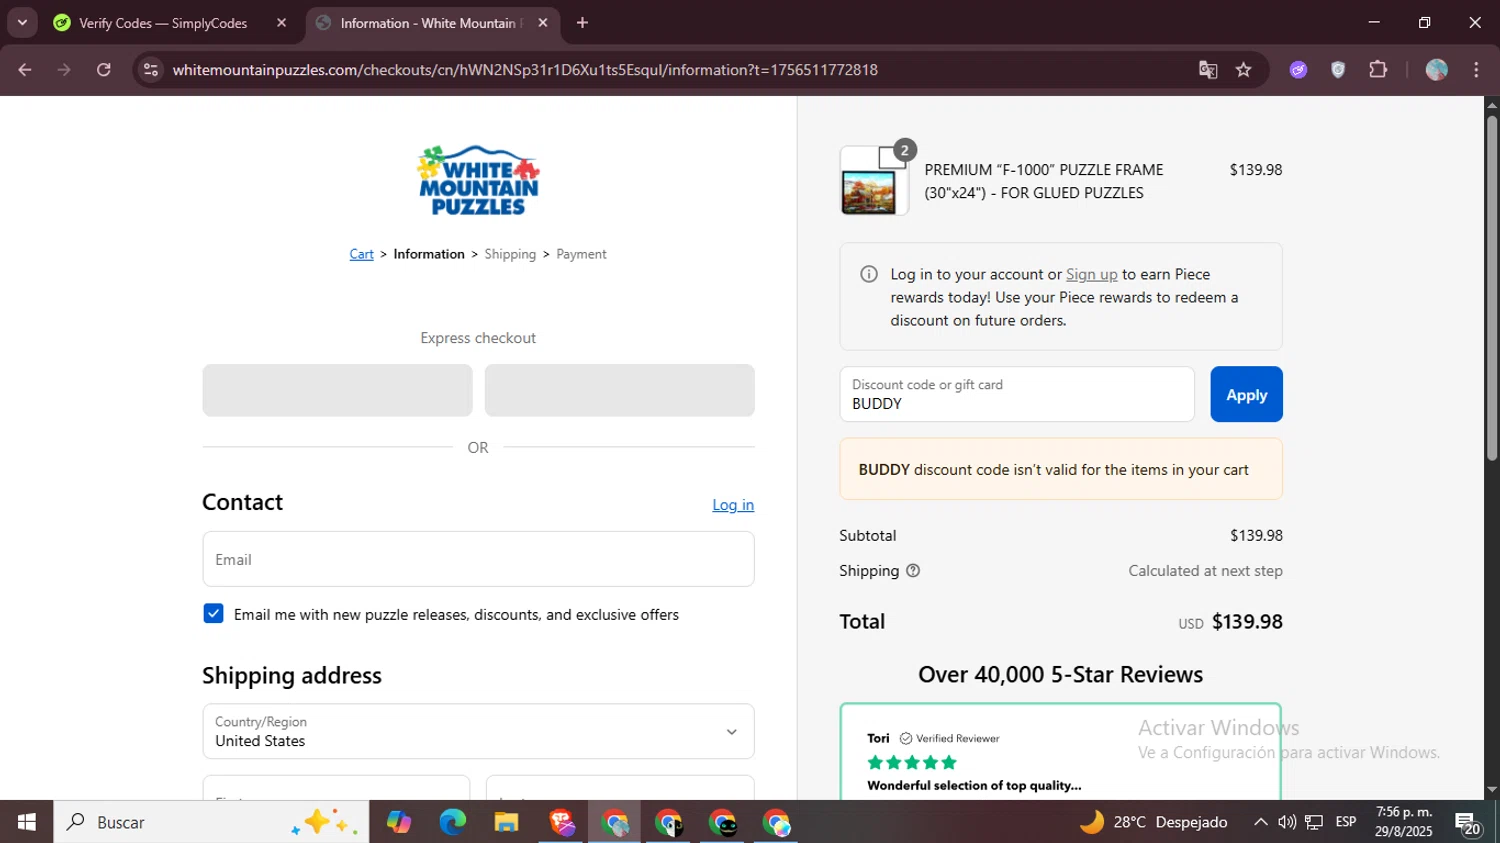Close the Information - White Mountain tab

pos(543,23)
